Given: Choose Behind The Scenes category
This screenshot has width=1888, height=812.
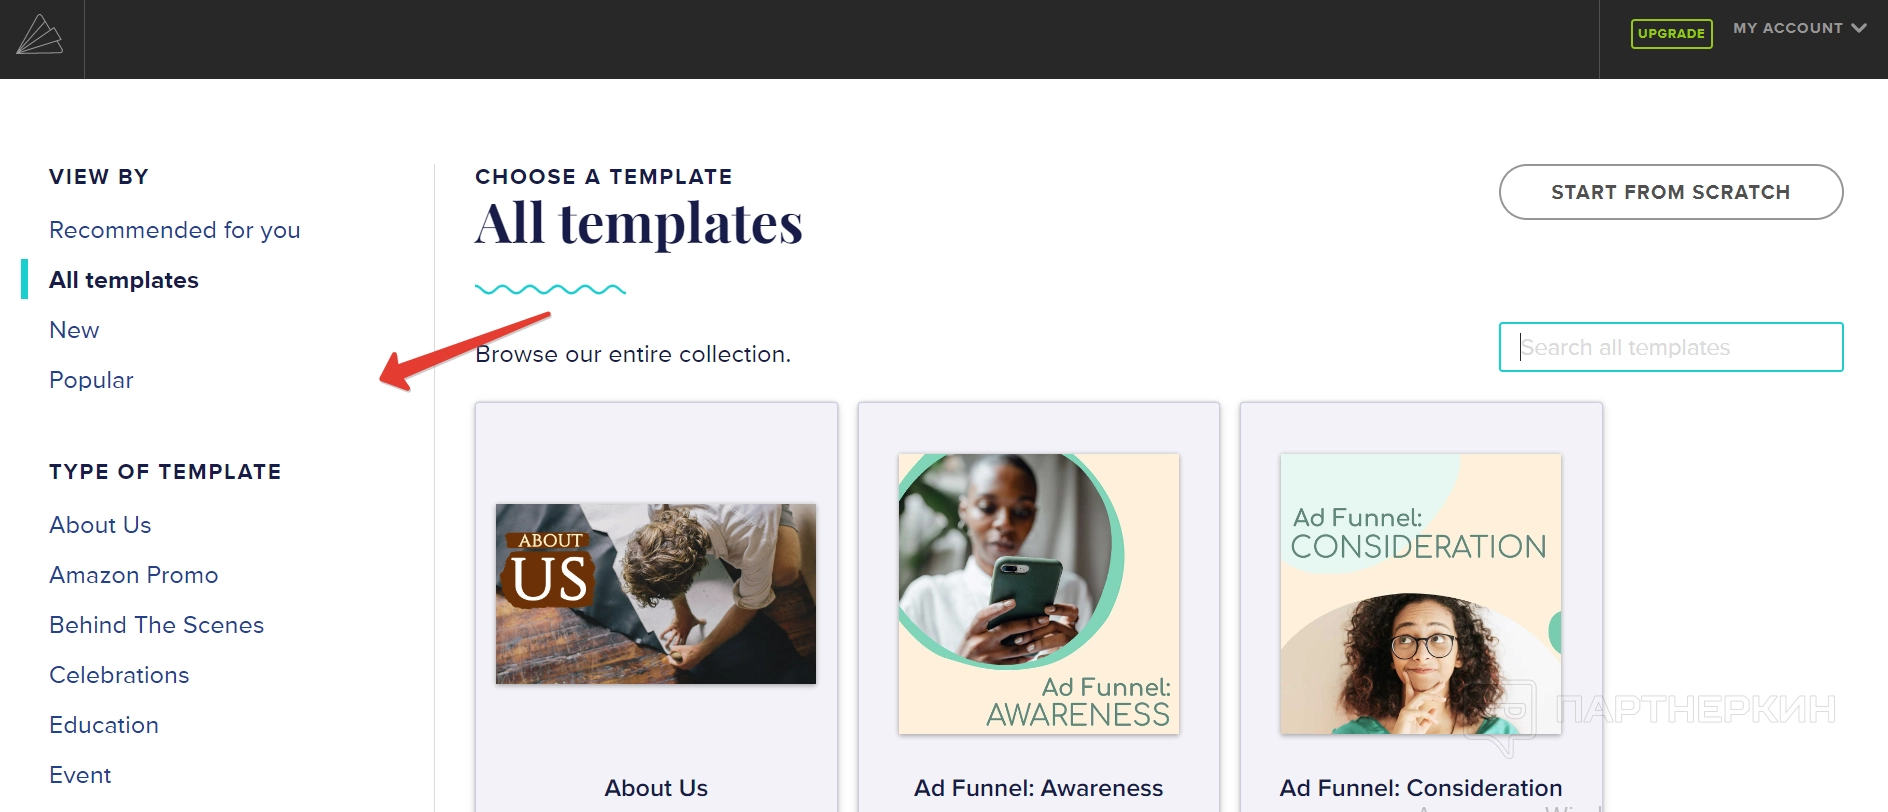Looking at the screenshot, I should (157, 625).
